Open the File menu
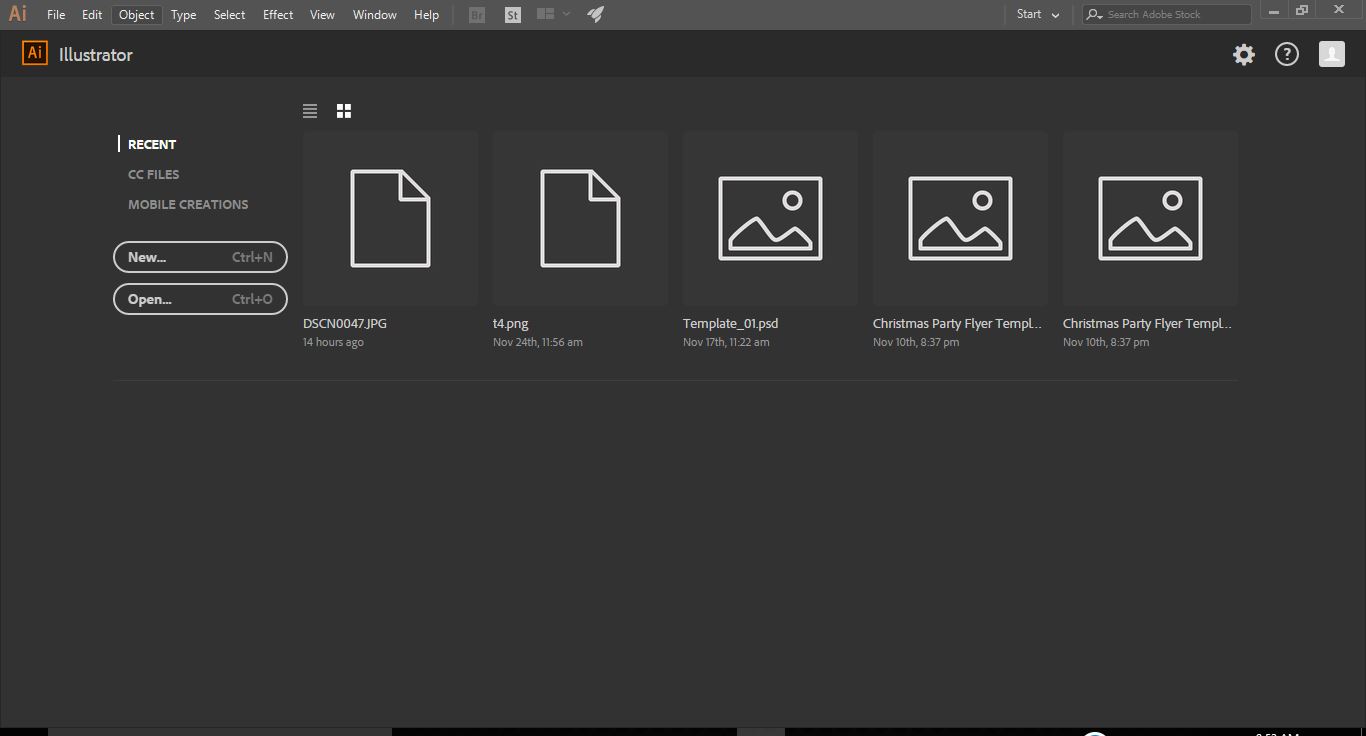Screen dimensions: 1366x736 56,15
